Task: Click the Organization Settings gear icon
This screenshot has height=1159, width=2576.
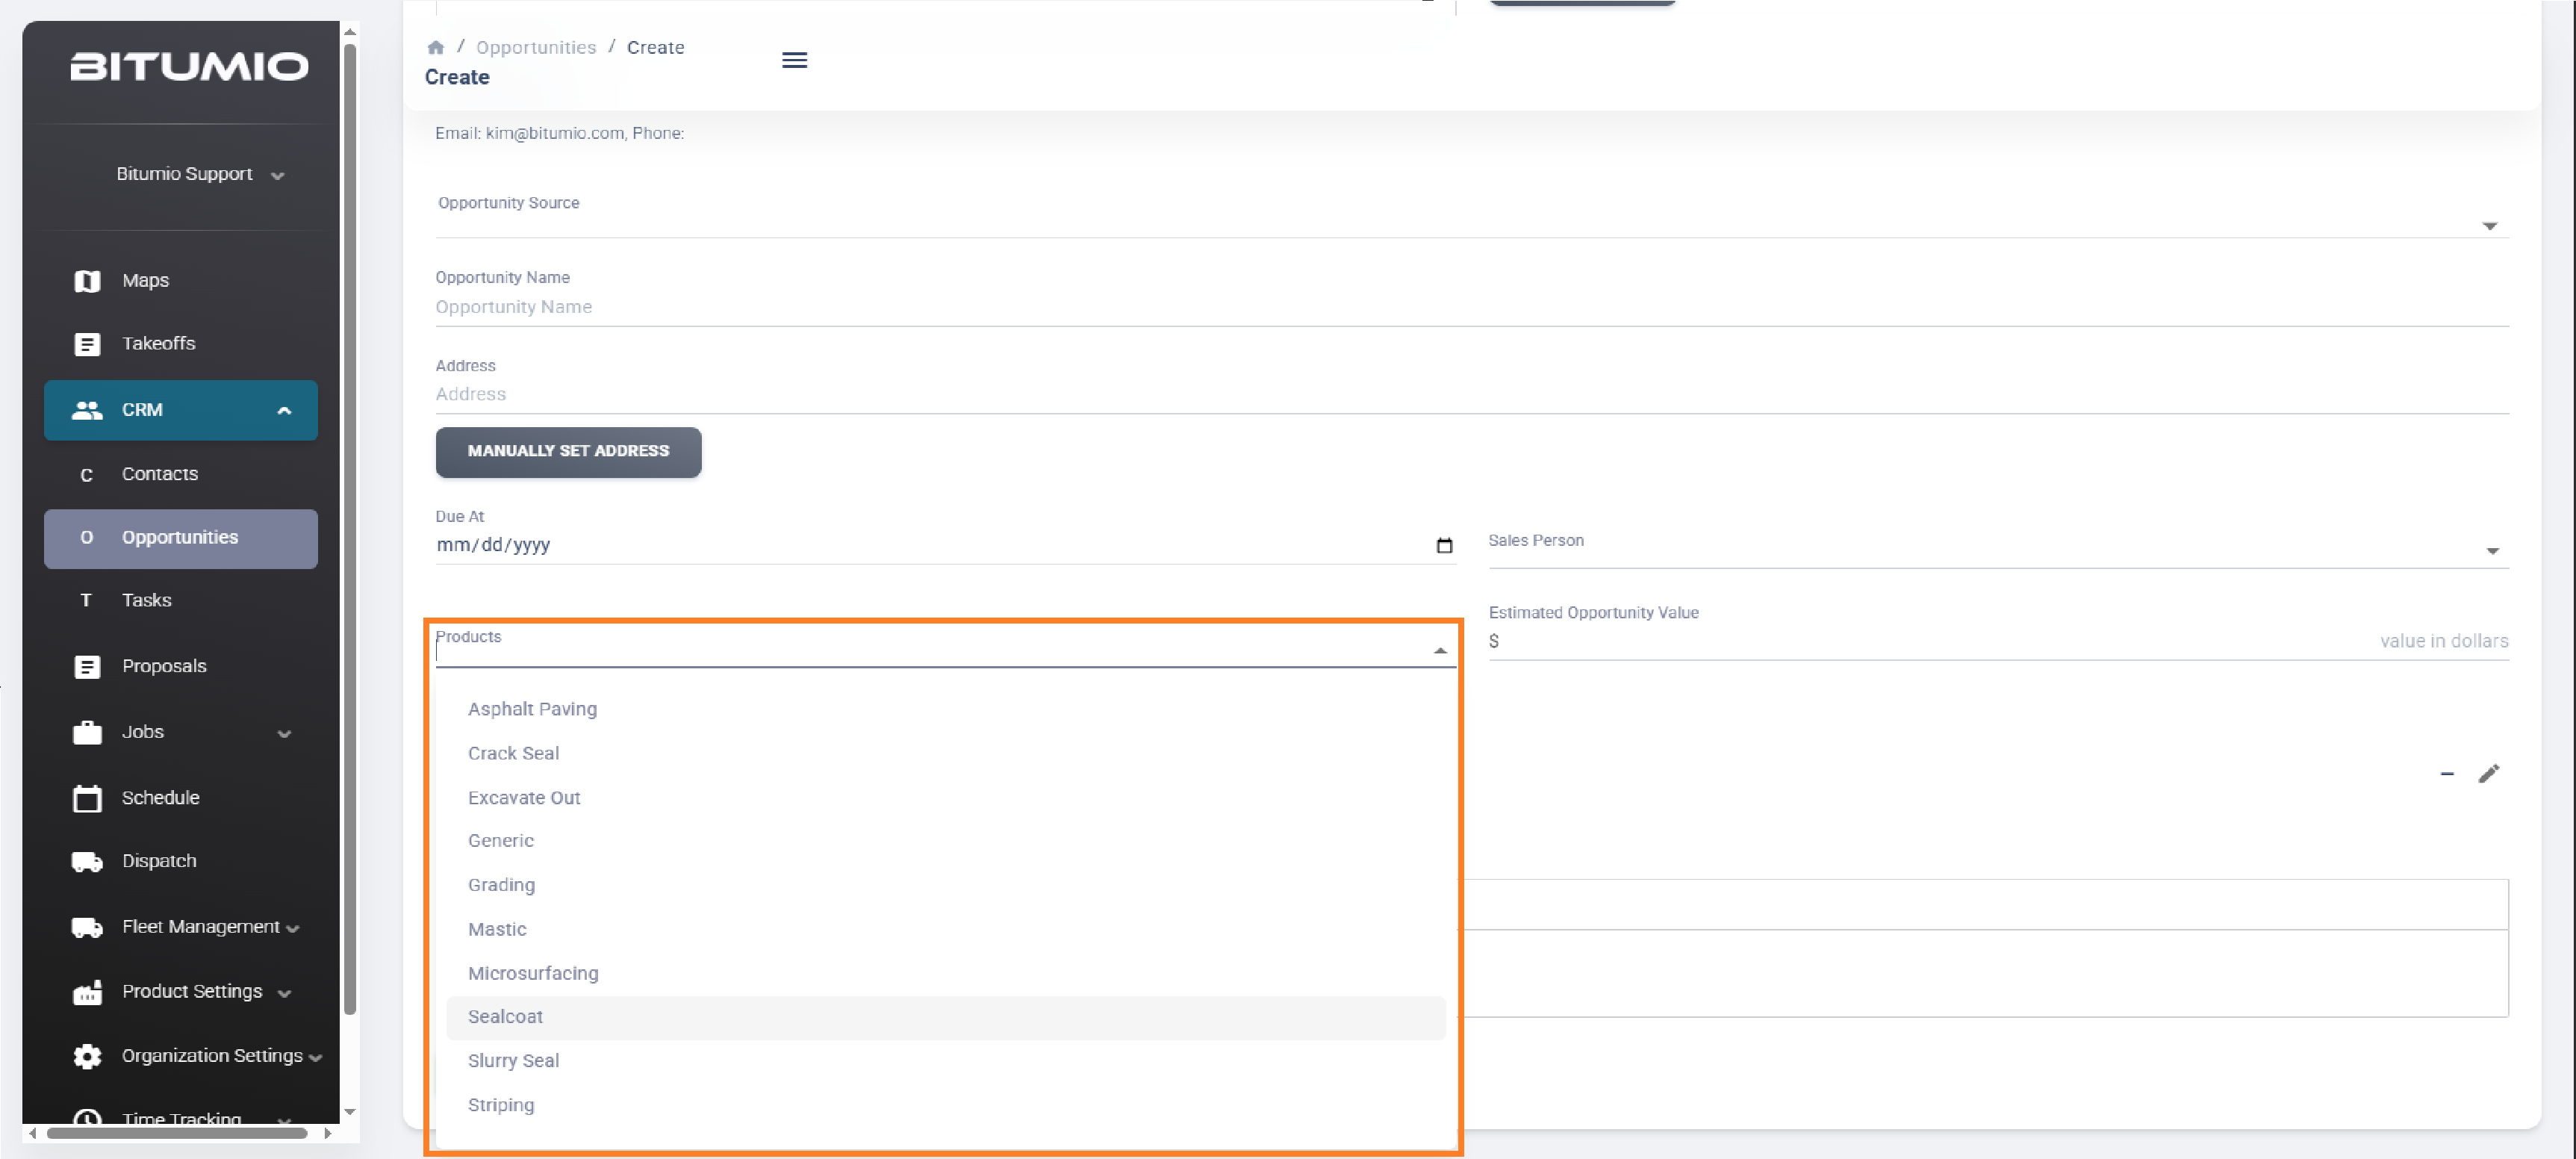Action: (87, 1056)
